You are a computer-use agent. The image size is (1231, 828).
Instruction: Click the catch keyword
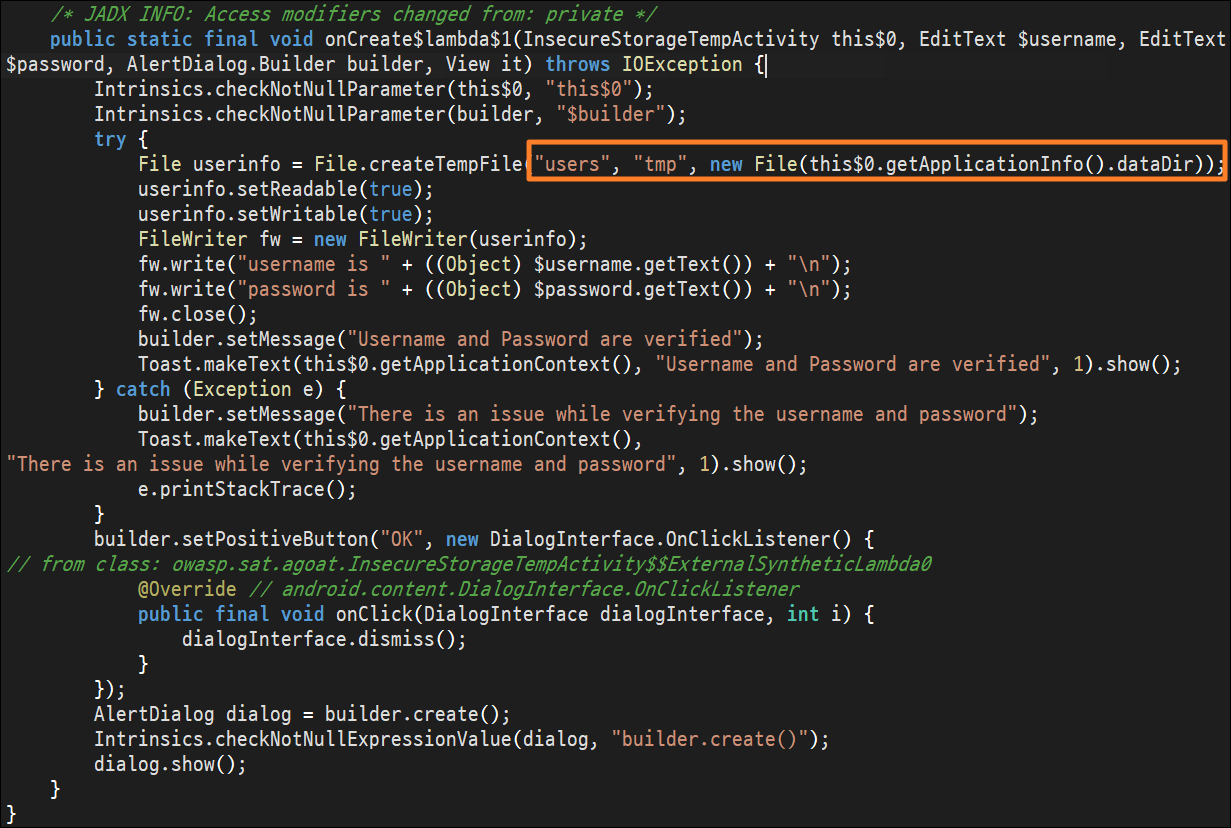point(143,389)
